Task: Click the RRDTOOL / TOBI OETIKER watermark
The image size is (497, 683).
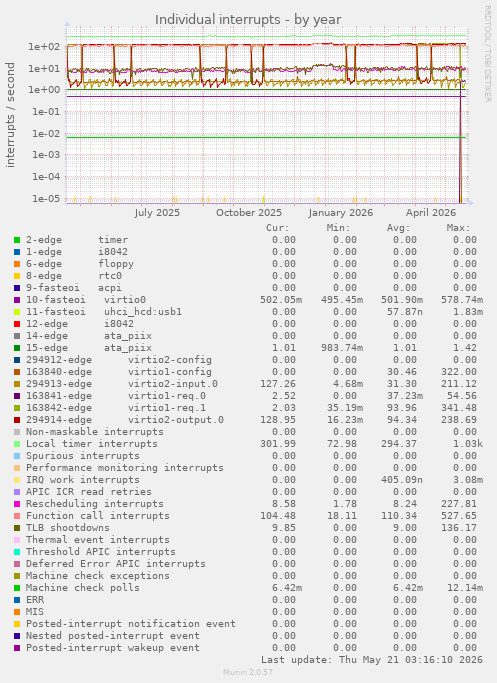Action: pyautogui.click(x=487, y=54)
